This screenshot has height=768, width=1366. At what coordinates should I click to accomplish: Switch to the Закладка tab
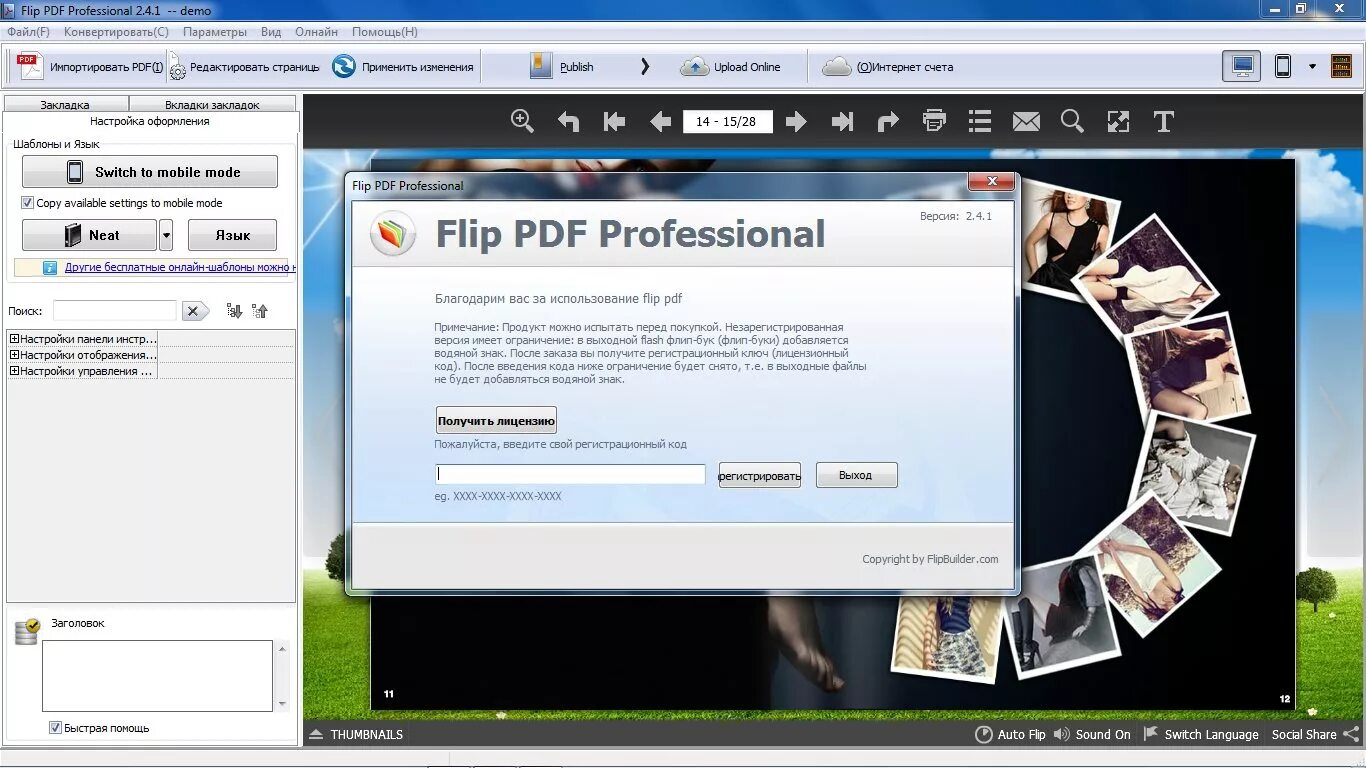[x=66, y=104]
